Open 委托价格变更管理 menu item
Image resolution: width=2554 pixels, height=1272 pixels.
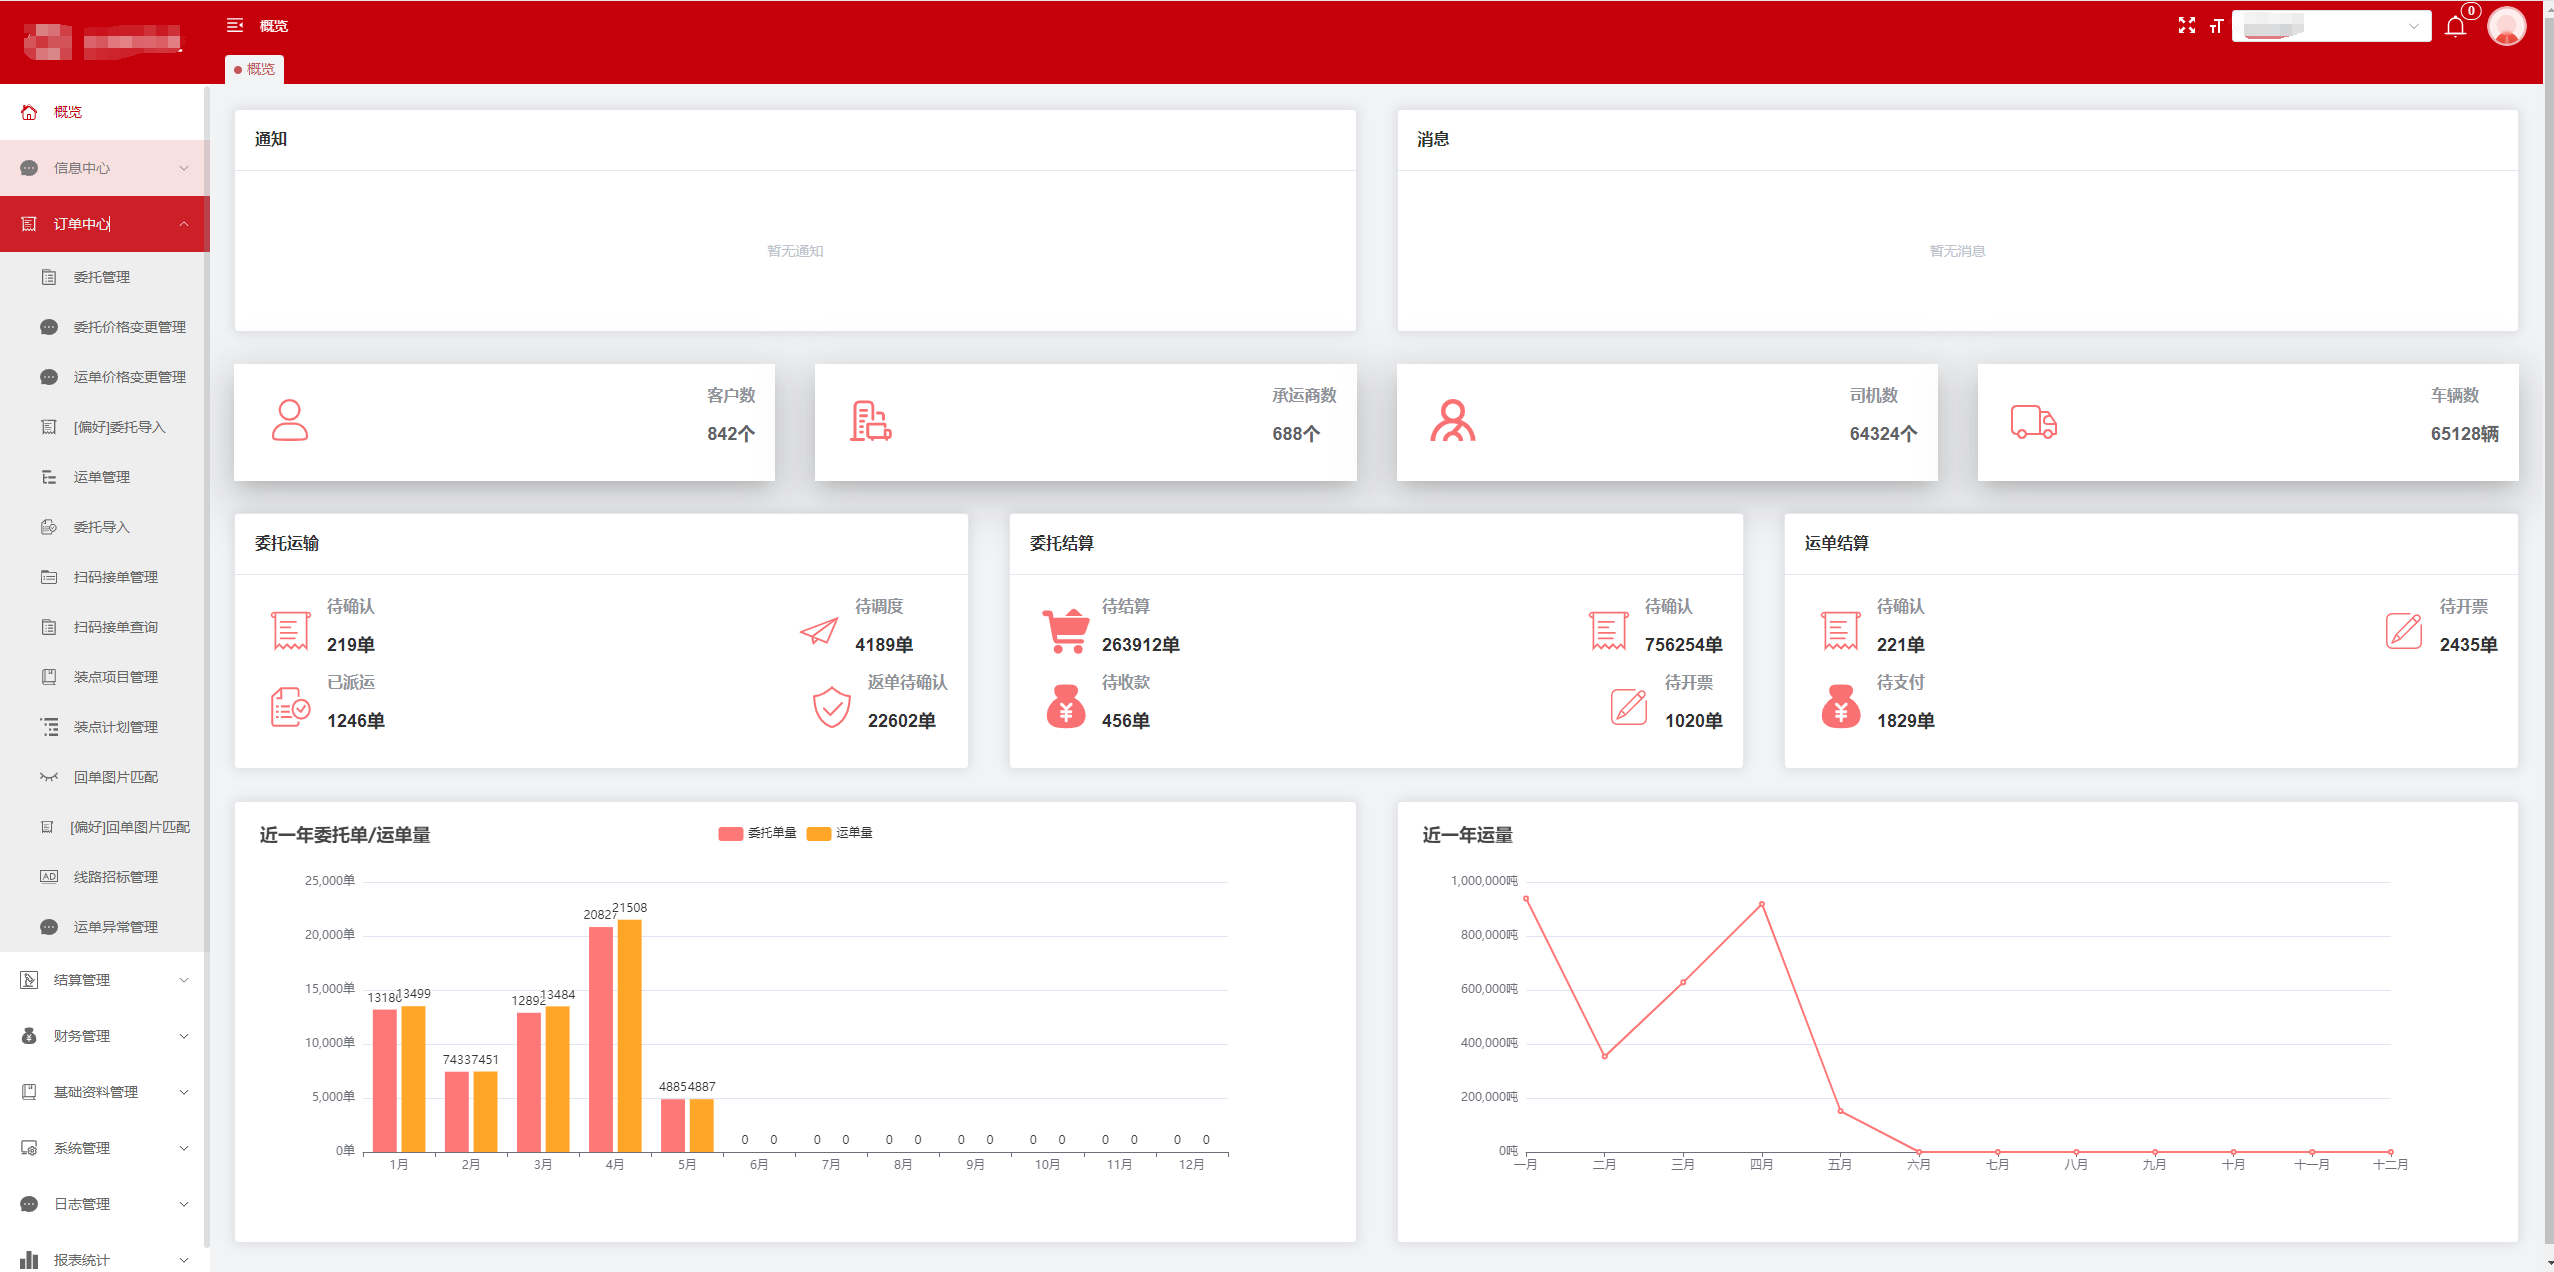coord(104,327)
